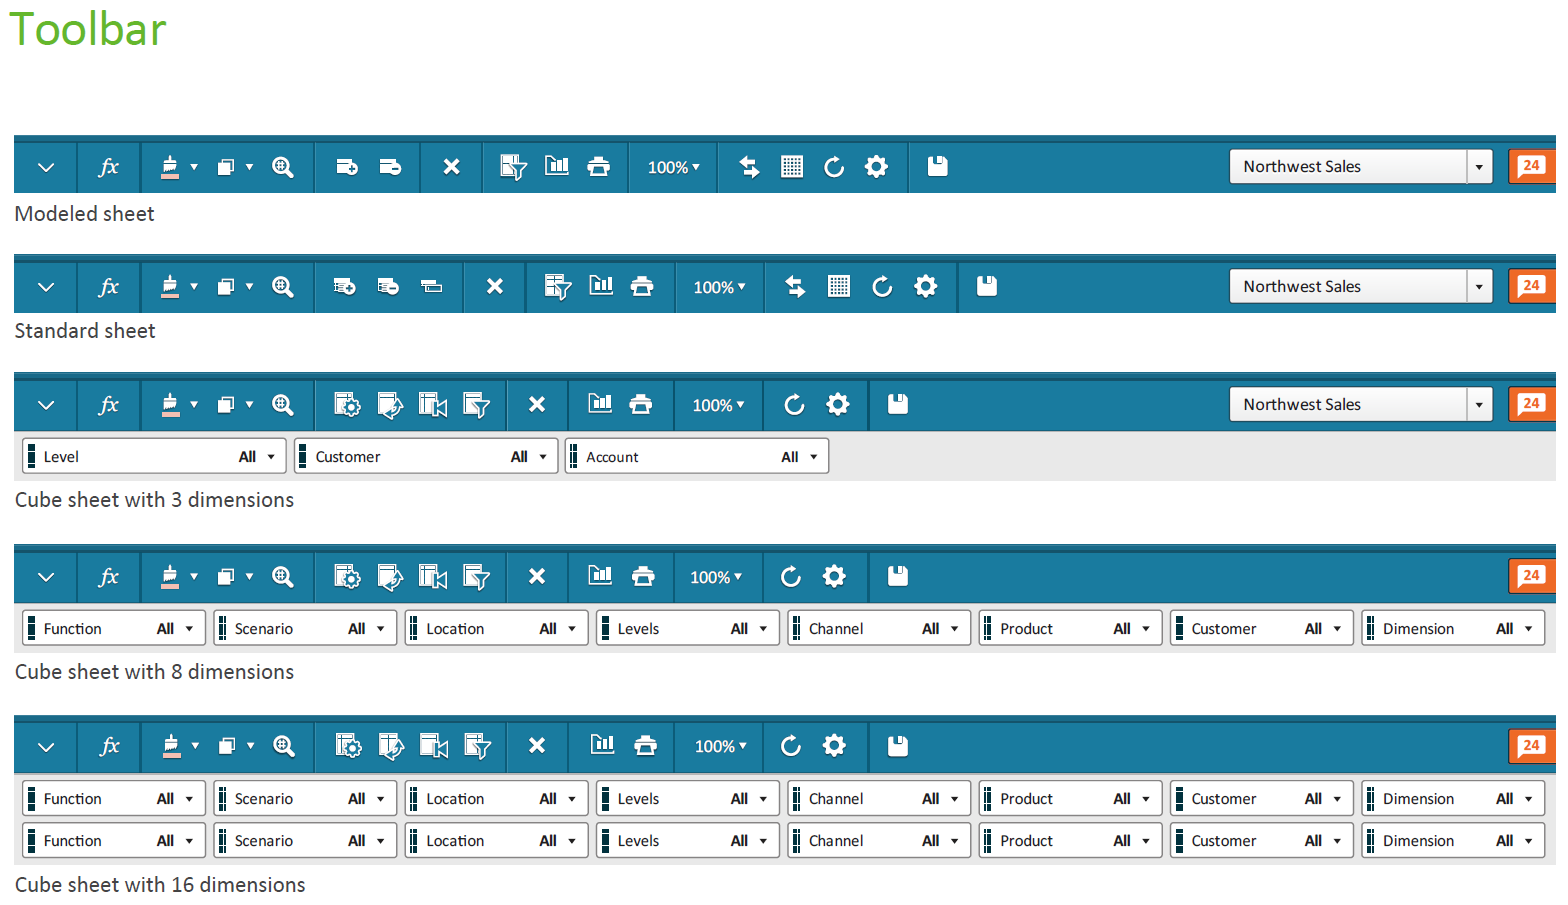Click sheet-with-gear icon in 3-dimension cube toolbar
1568x905 pixels.
[x=347, y=405]
